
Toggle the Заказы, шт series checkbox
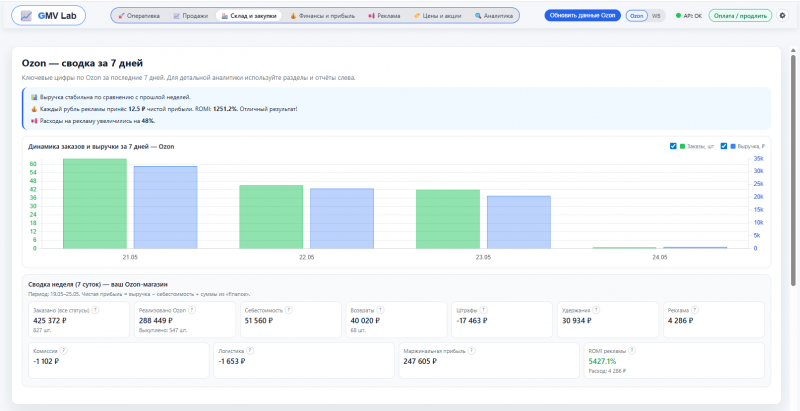tap(673, 146)
